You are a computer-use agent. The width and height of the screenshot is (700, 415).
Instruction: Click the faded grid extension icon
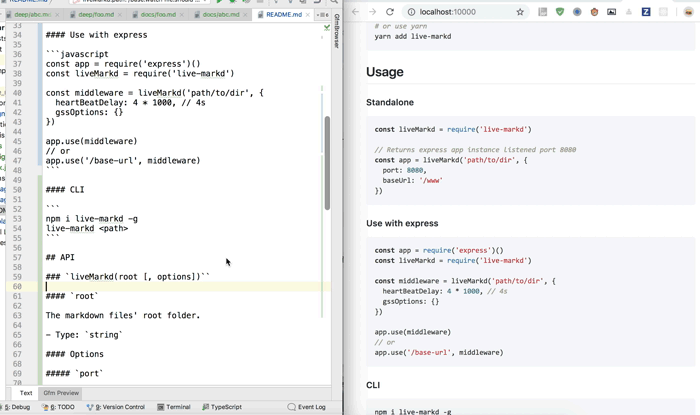[663, 12]
